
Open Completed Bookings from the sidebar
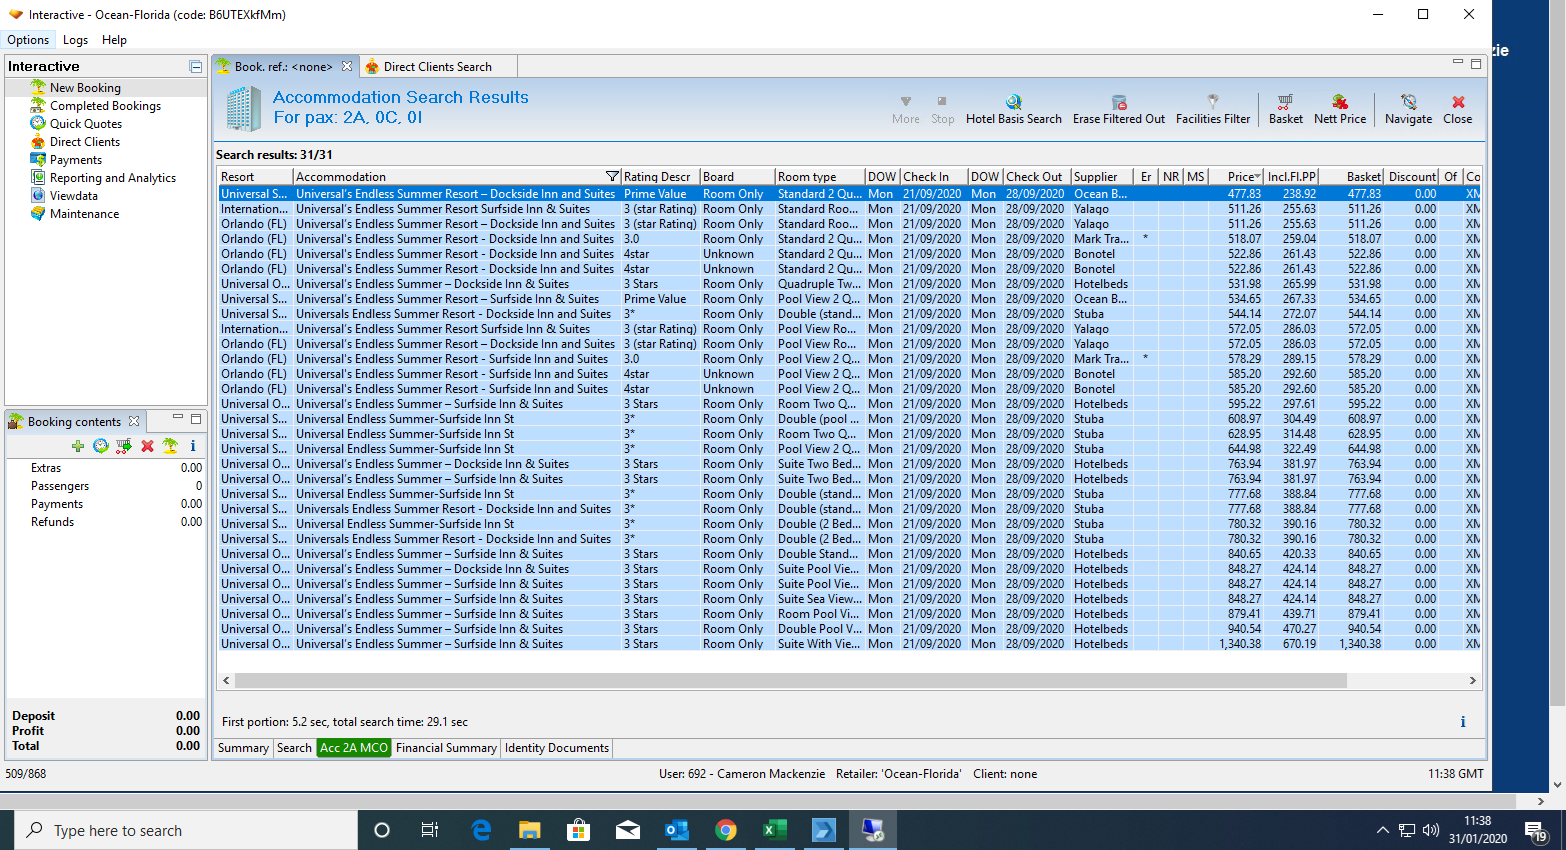pos(105,106)
